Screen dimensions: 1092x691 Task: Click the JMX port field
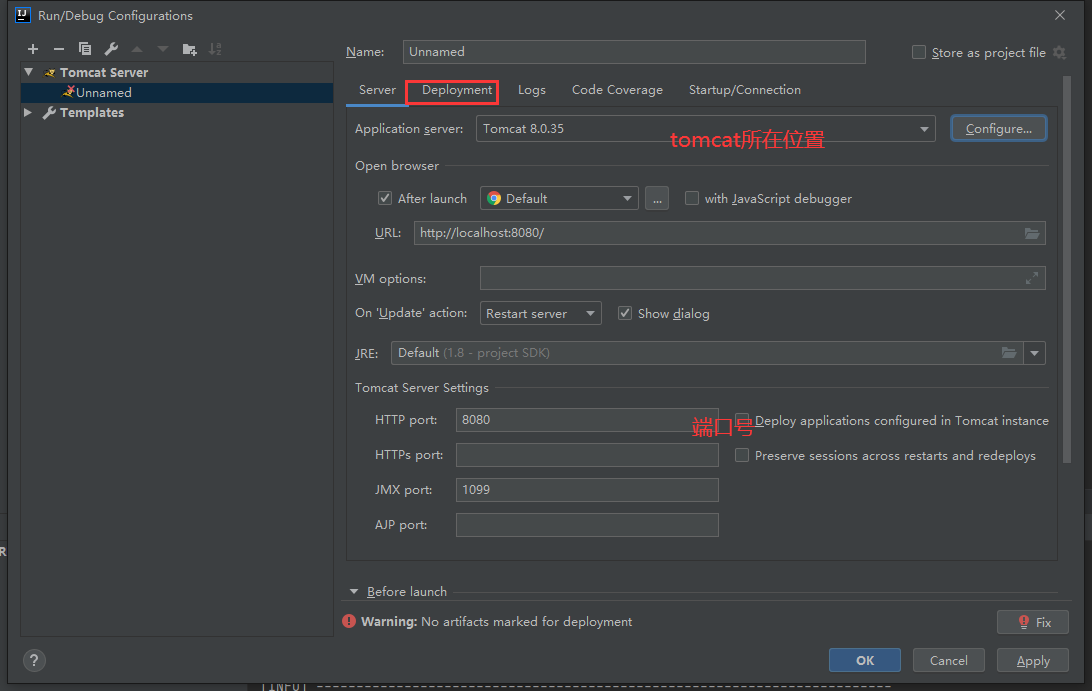[587, 490]
